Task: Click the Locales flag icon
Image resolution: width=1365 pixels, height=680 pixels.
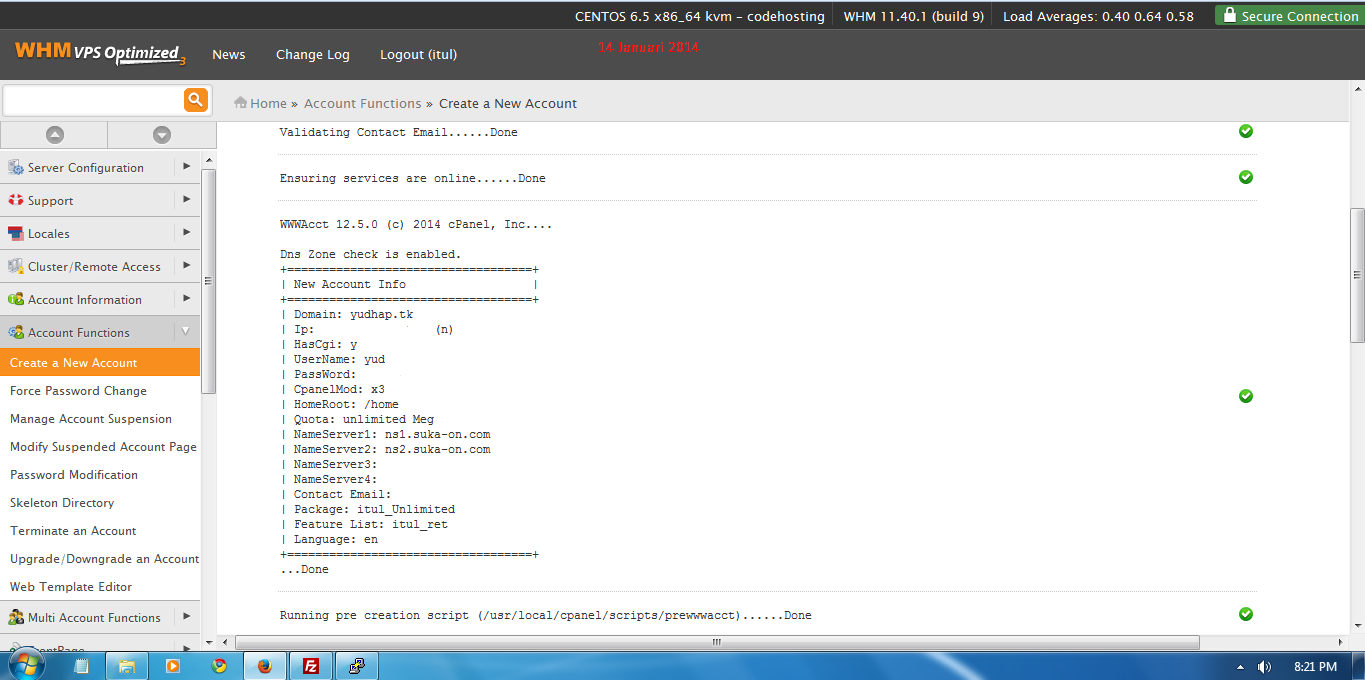Action: coord(16,234)
